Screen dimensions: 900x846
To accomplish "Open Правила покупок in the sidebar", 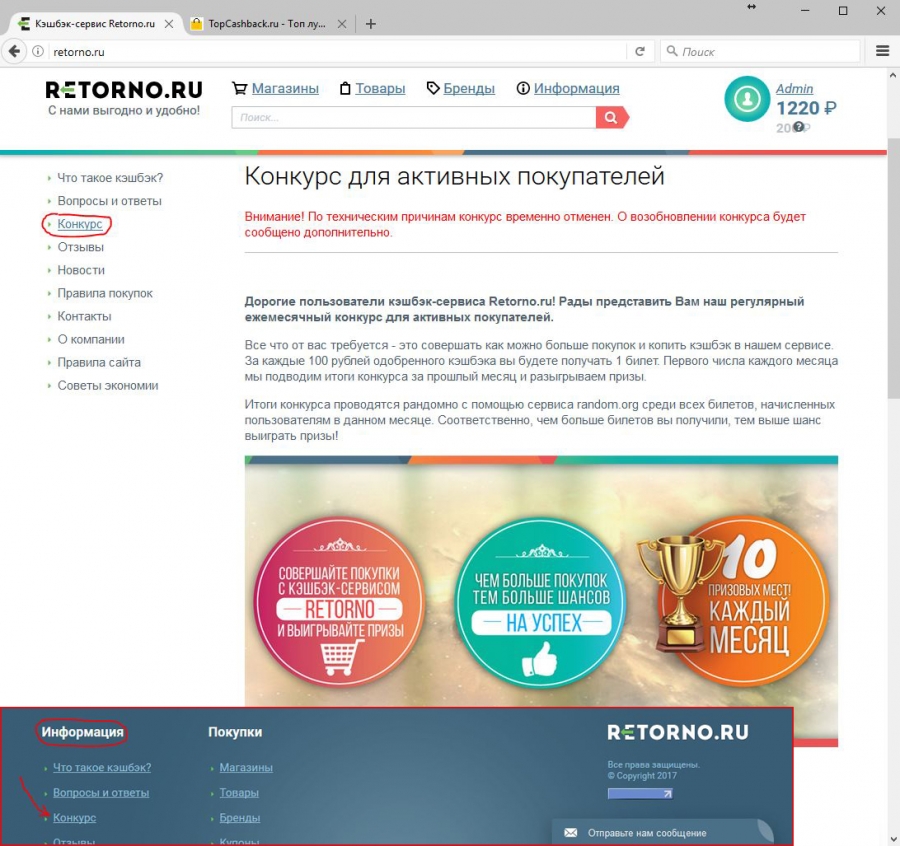I will [x=104, y=293].
